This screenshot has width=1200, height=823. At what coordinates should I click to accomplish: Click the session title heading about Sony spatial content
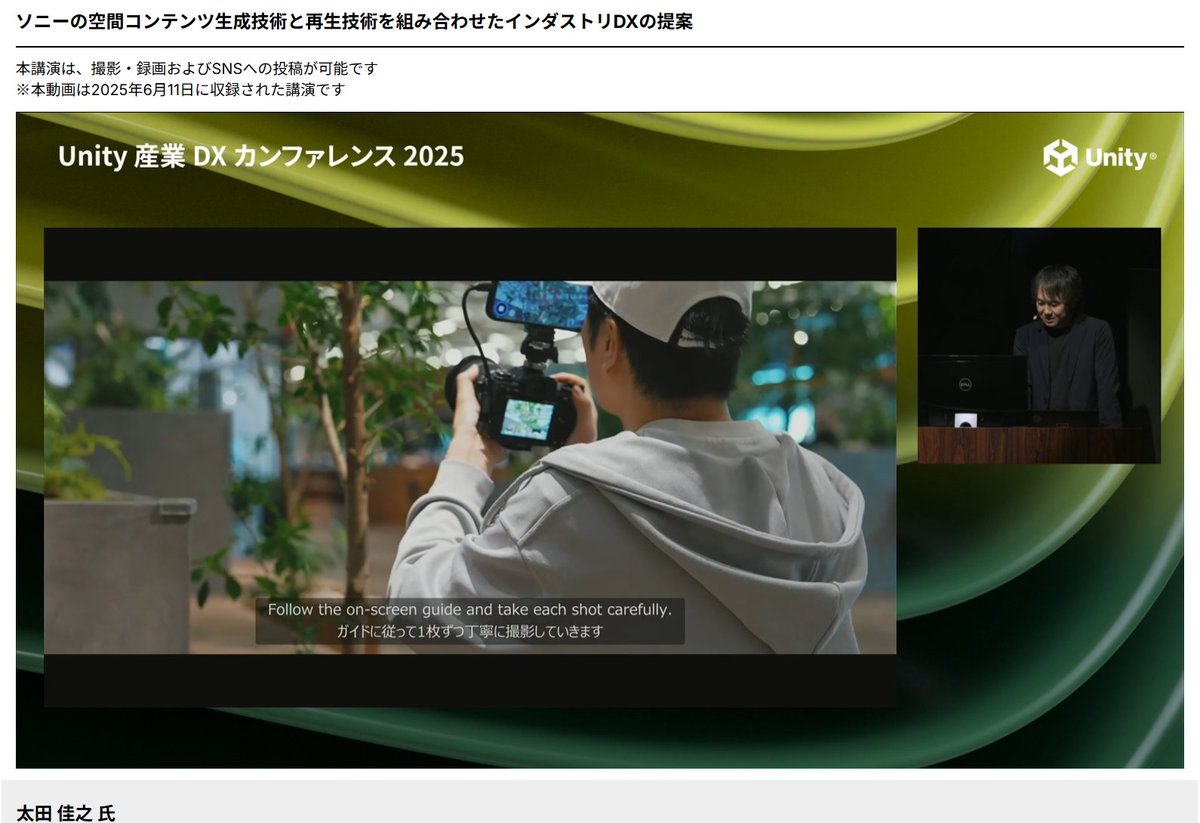click(354, 21)
